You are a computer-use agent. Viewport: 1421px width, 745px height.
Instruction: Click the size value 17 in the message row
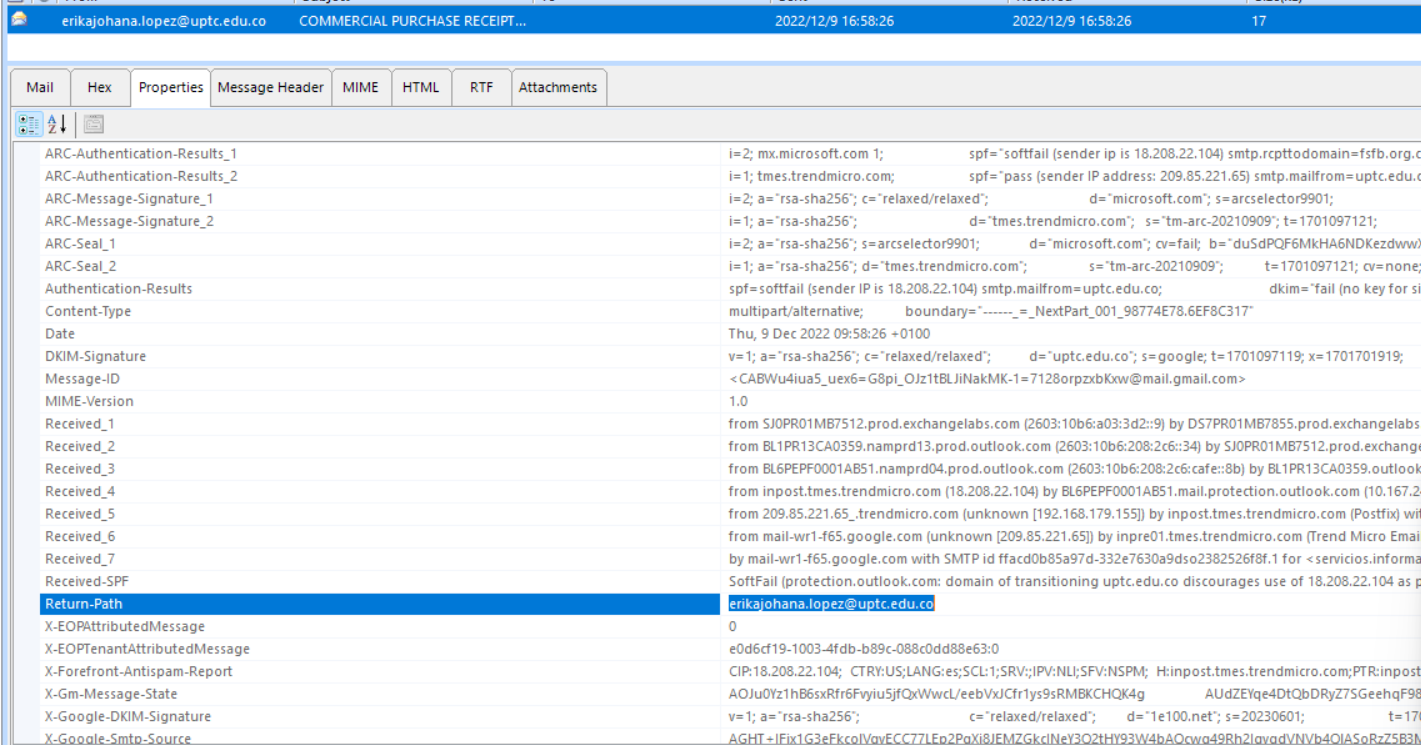click(x=1259, y=20)
